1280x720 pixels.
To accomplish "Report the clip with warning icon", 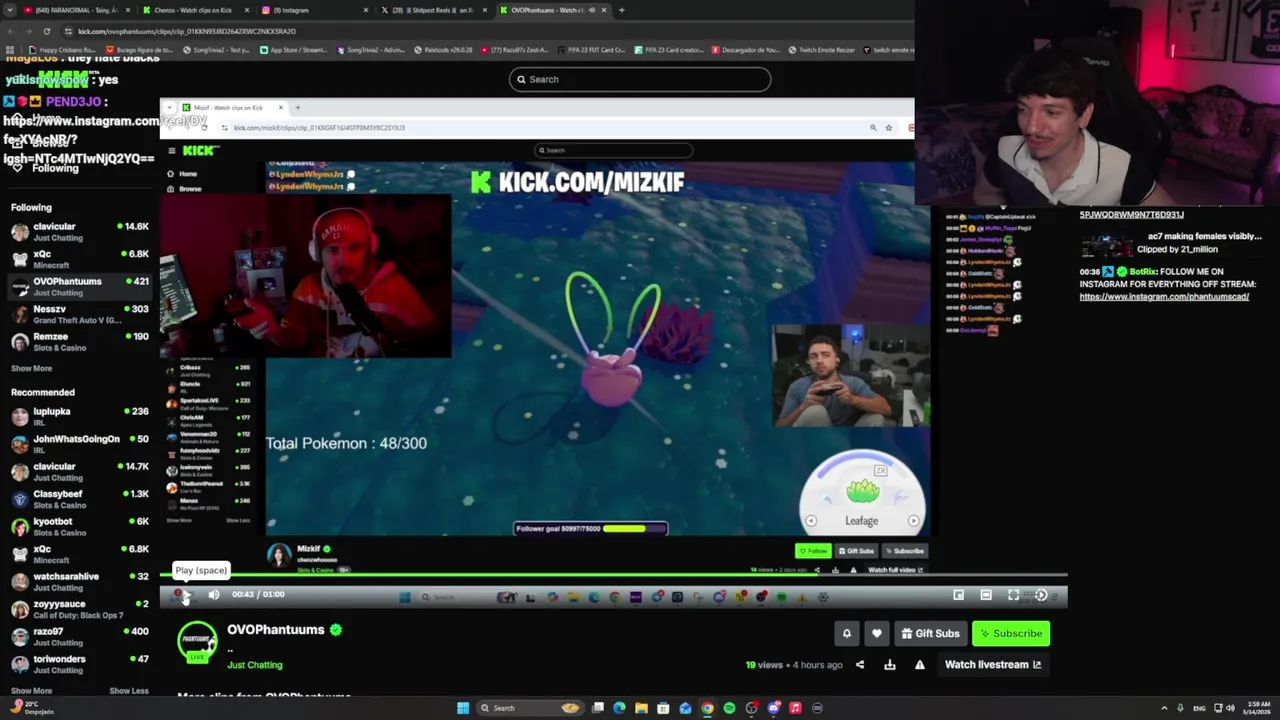I will (x=919, y=665).
